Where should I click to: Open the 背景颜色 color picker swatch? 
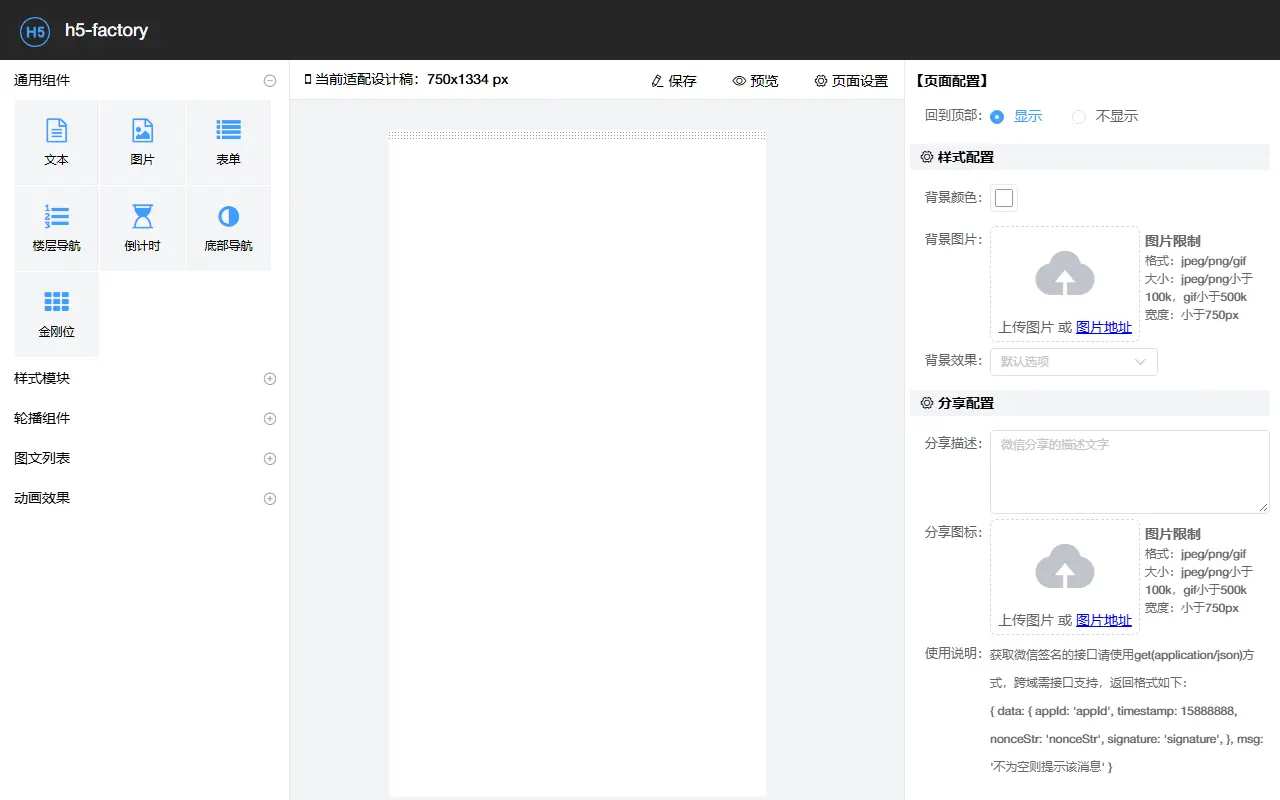1004,198
